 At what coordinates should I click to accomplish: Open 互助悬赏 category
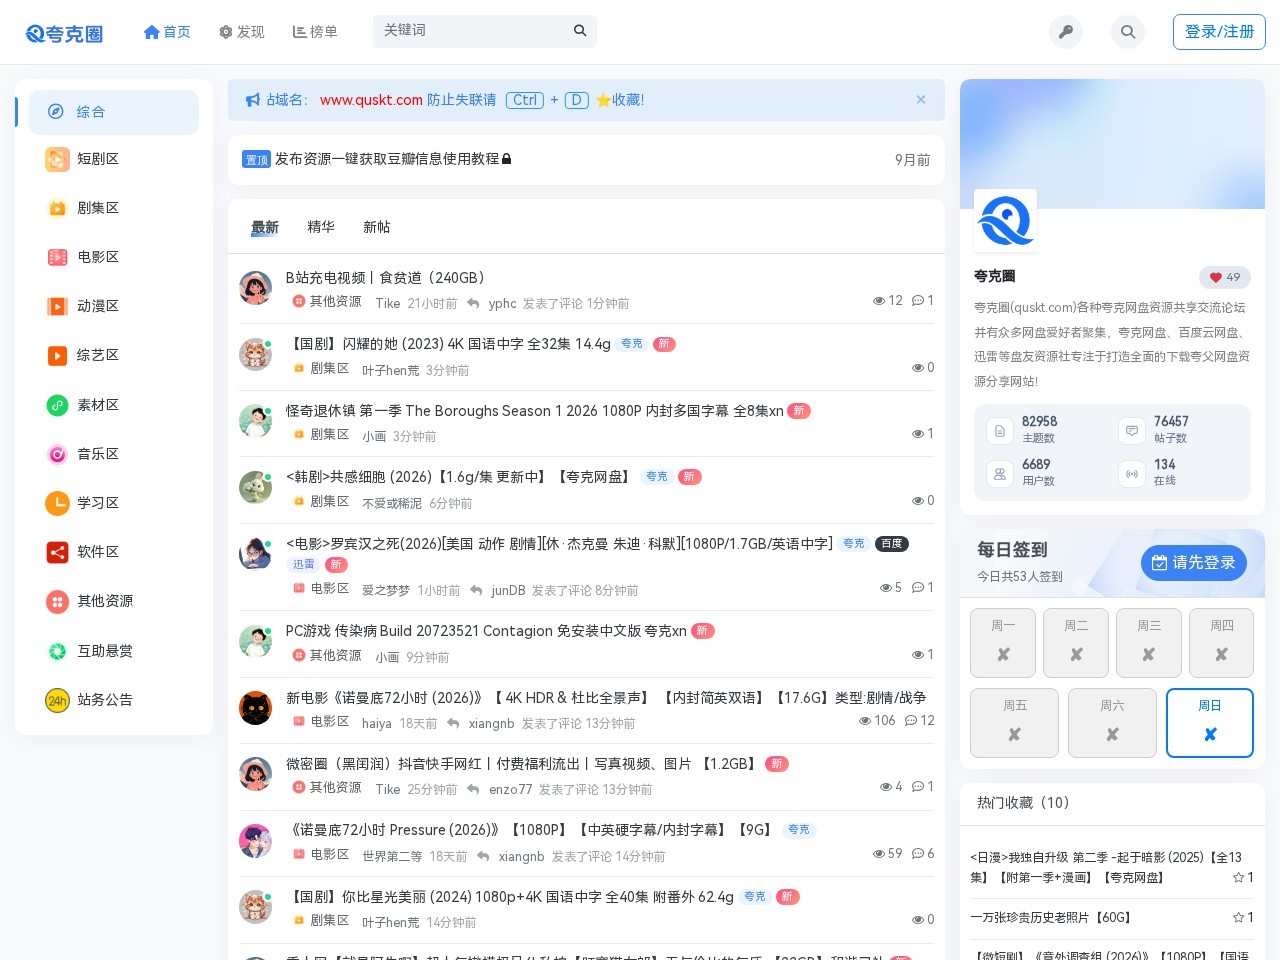tap(114, 651)
